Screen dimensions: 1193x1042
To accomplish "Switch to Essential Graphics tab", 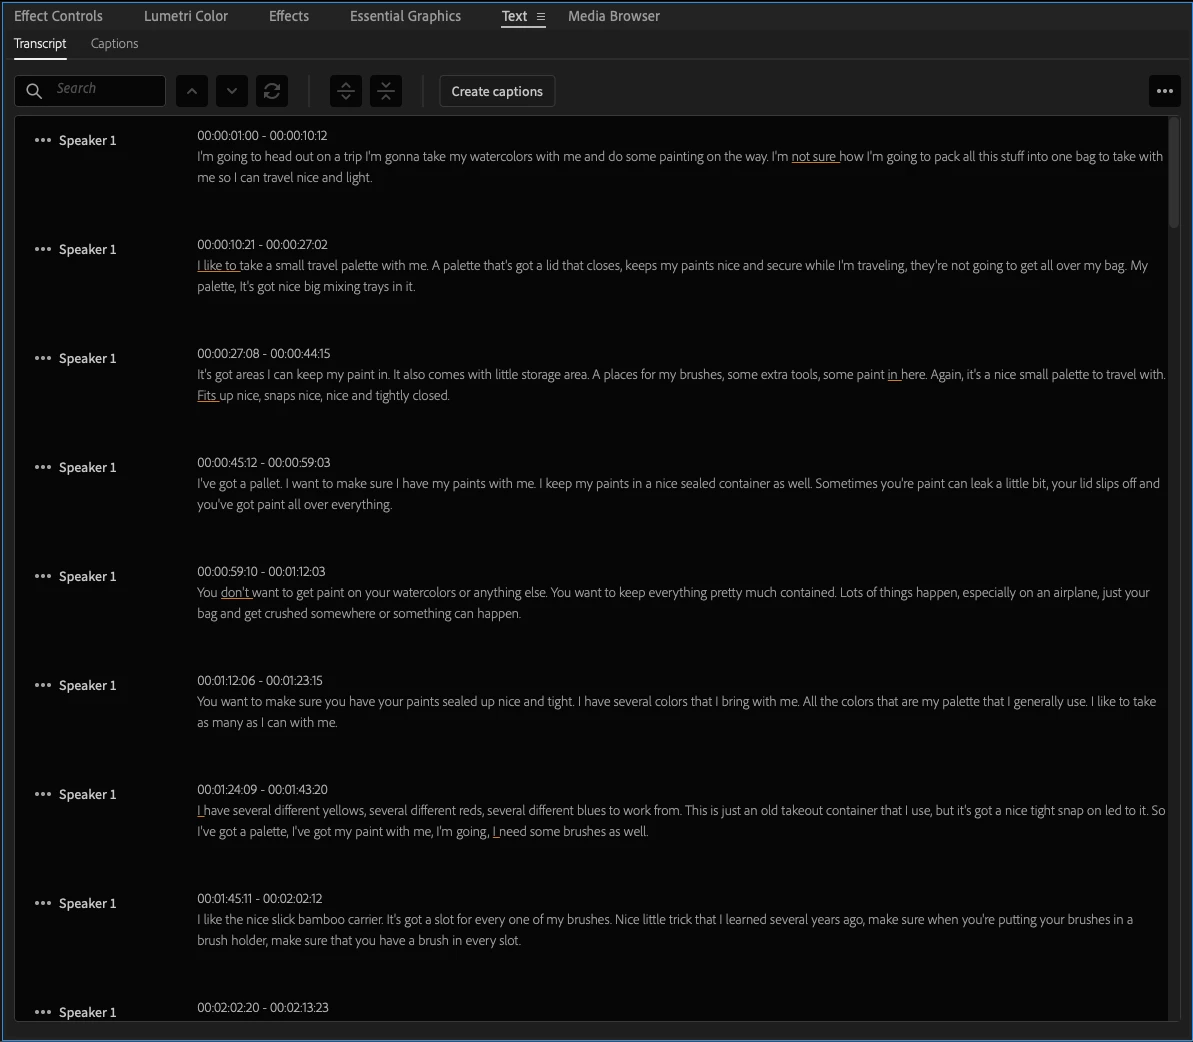I will tap(405, 16).
